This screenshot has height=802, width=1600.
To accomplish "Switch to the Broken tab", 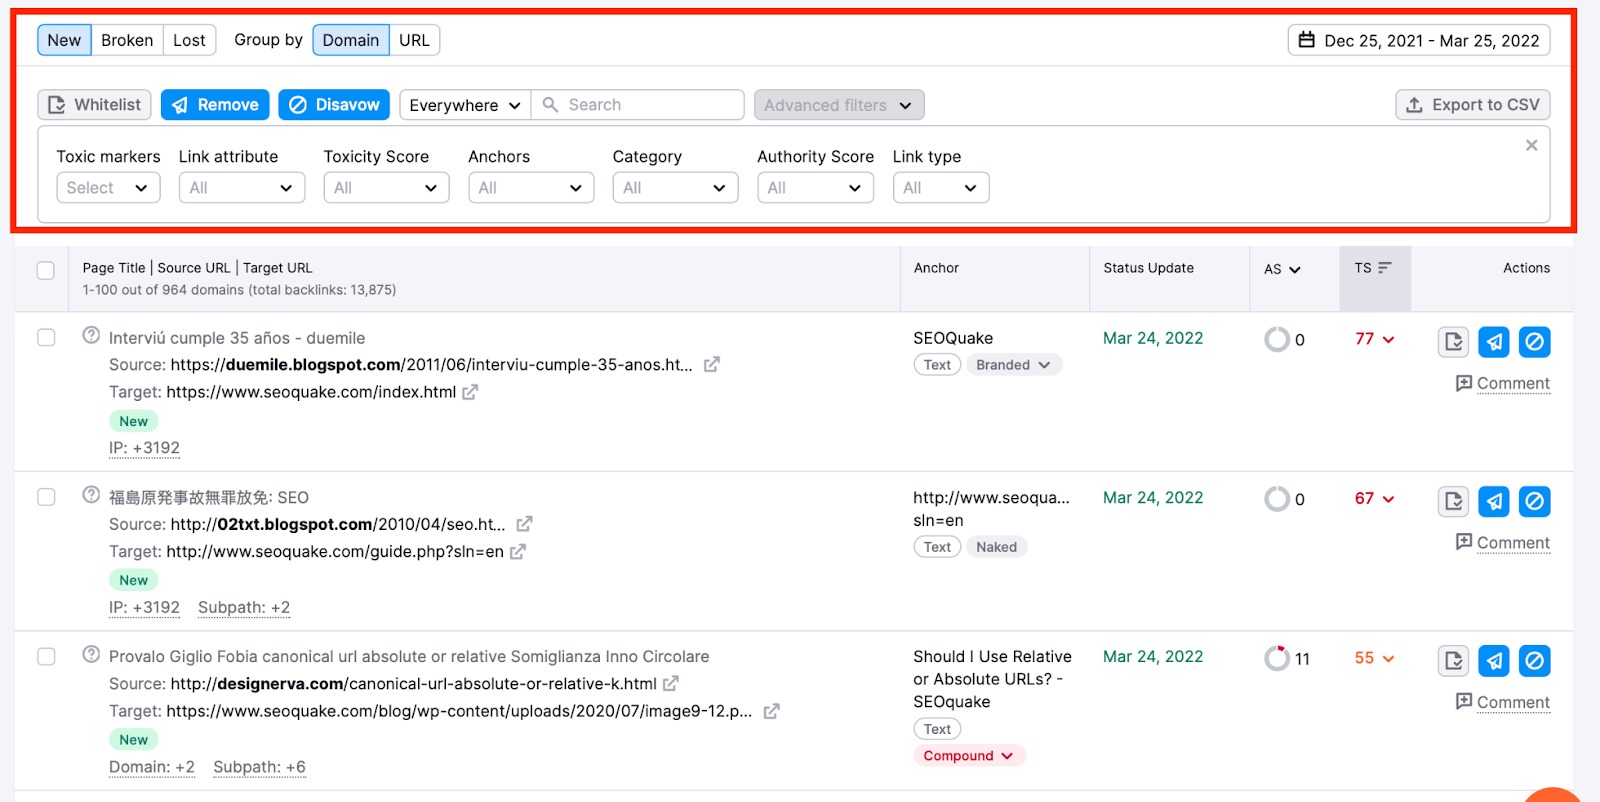I will click(127, 40).
